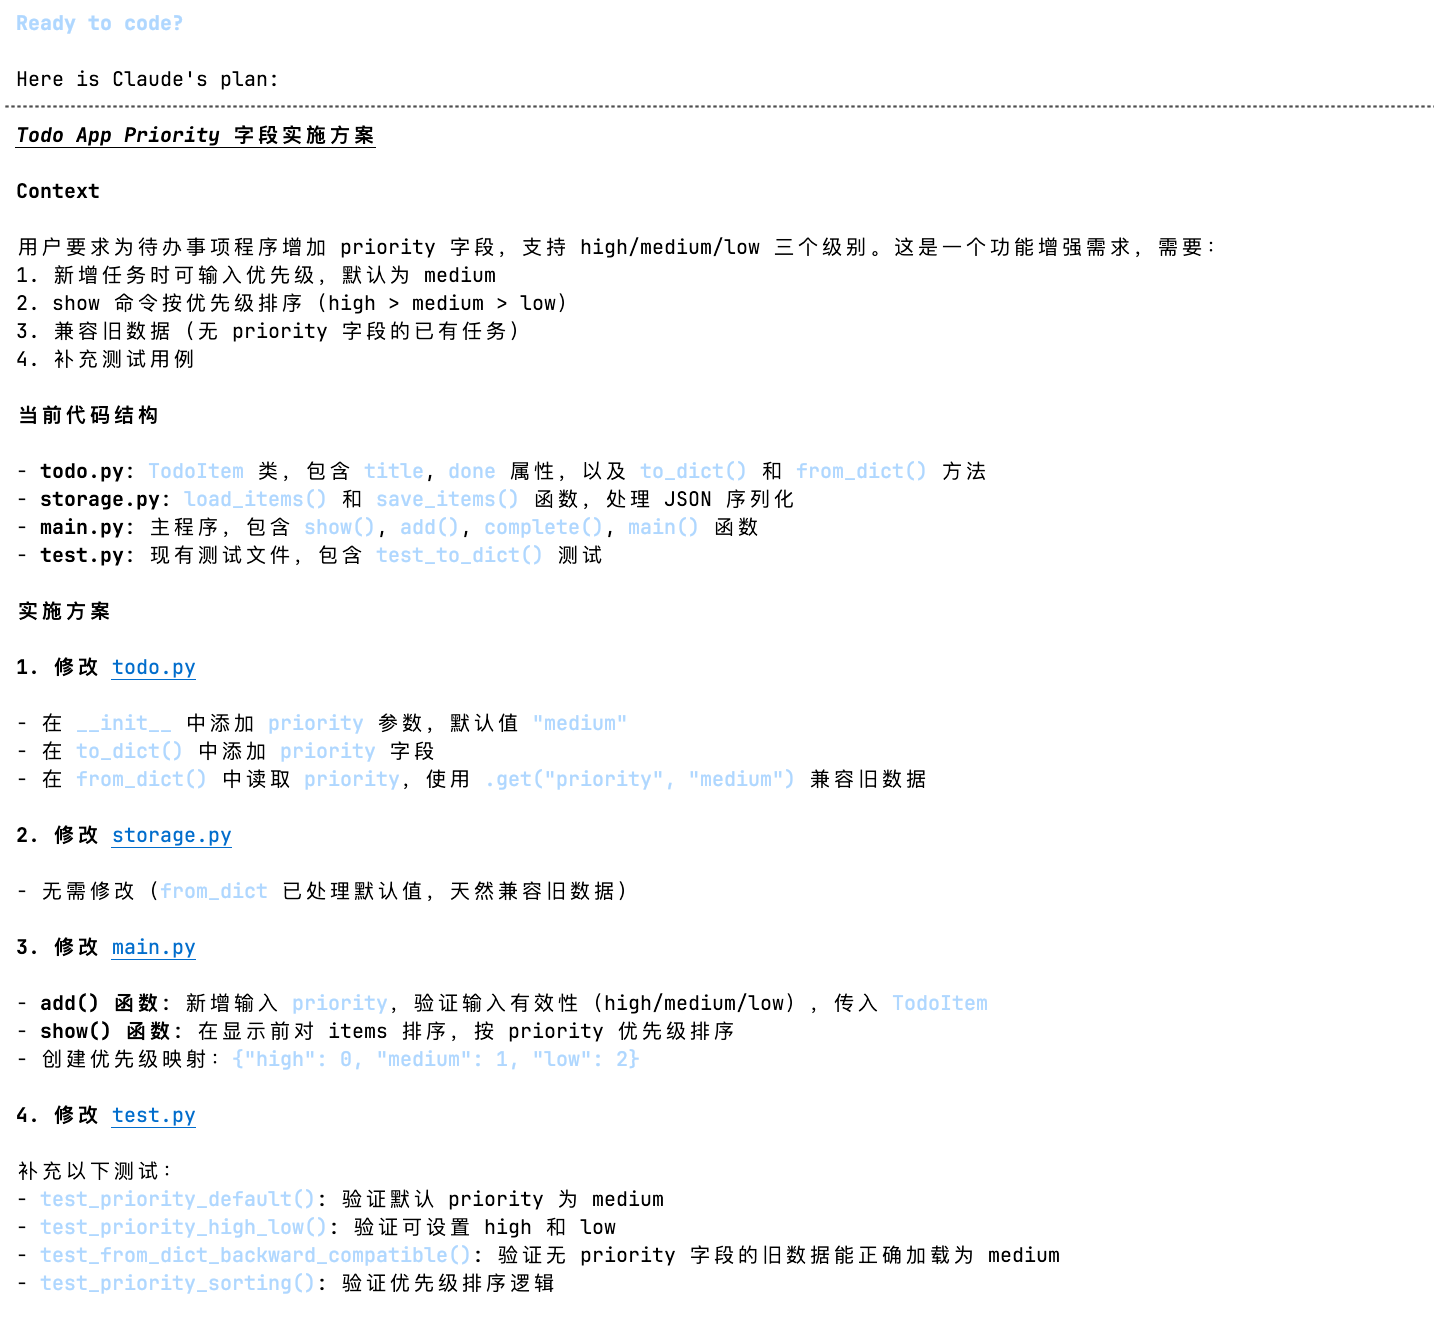
Task: Open the todo.py link in step 1
Action: [x=153, y=667]
